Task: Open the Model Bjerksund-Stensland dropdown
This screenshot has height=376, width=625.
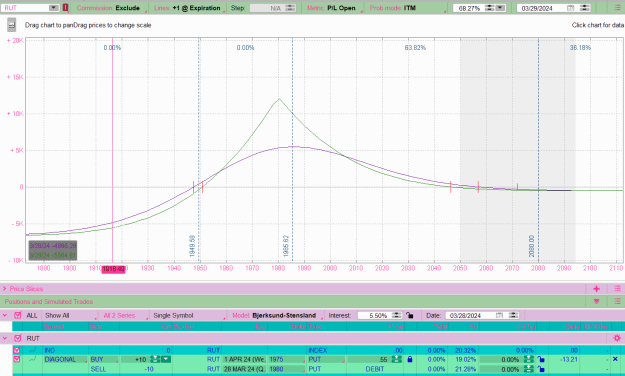Action: [277, 315]
